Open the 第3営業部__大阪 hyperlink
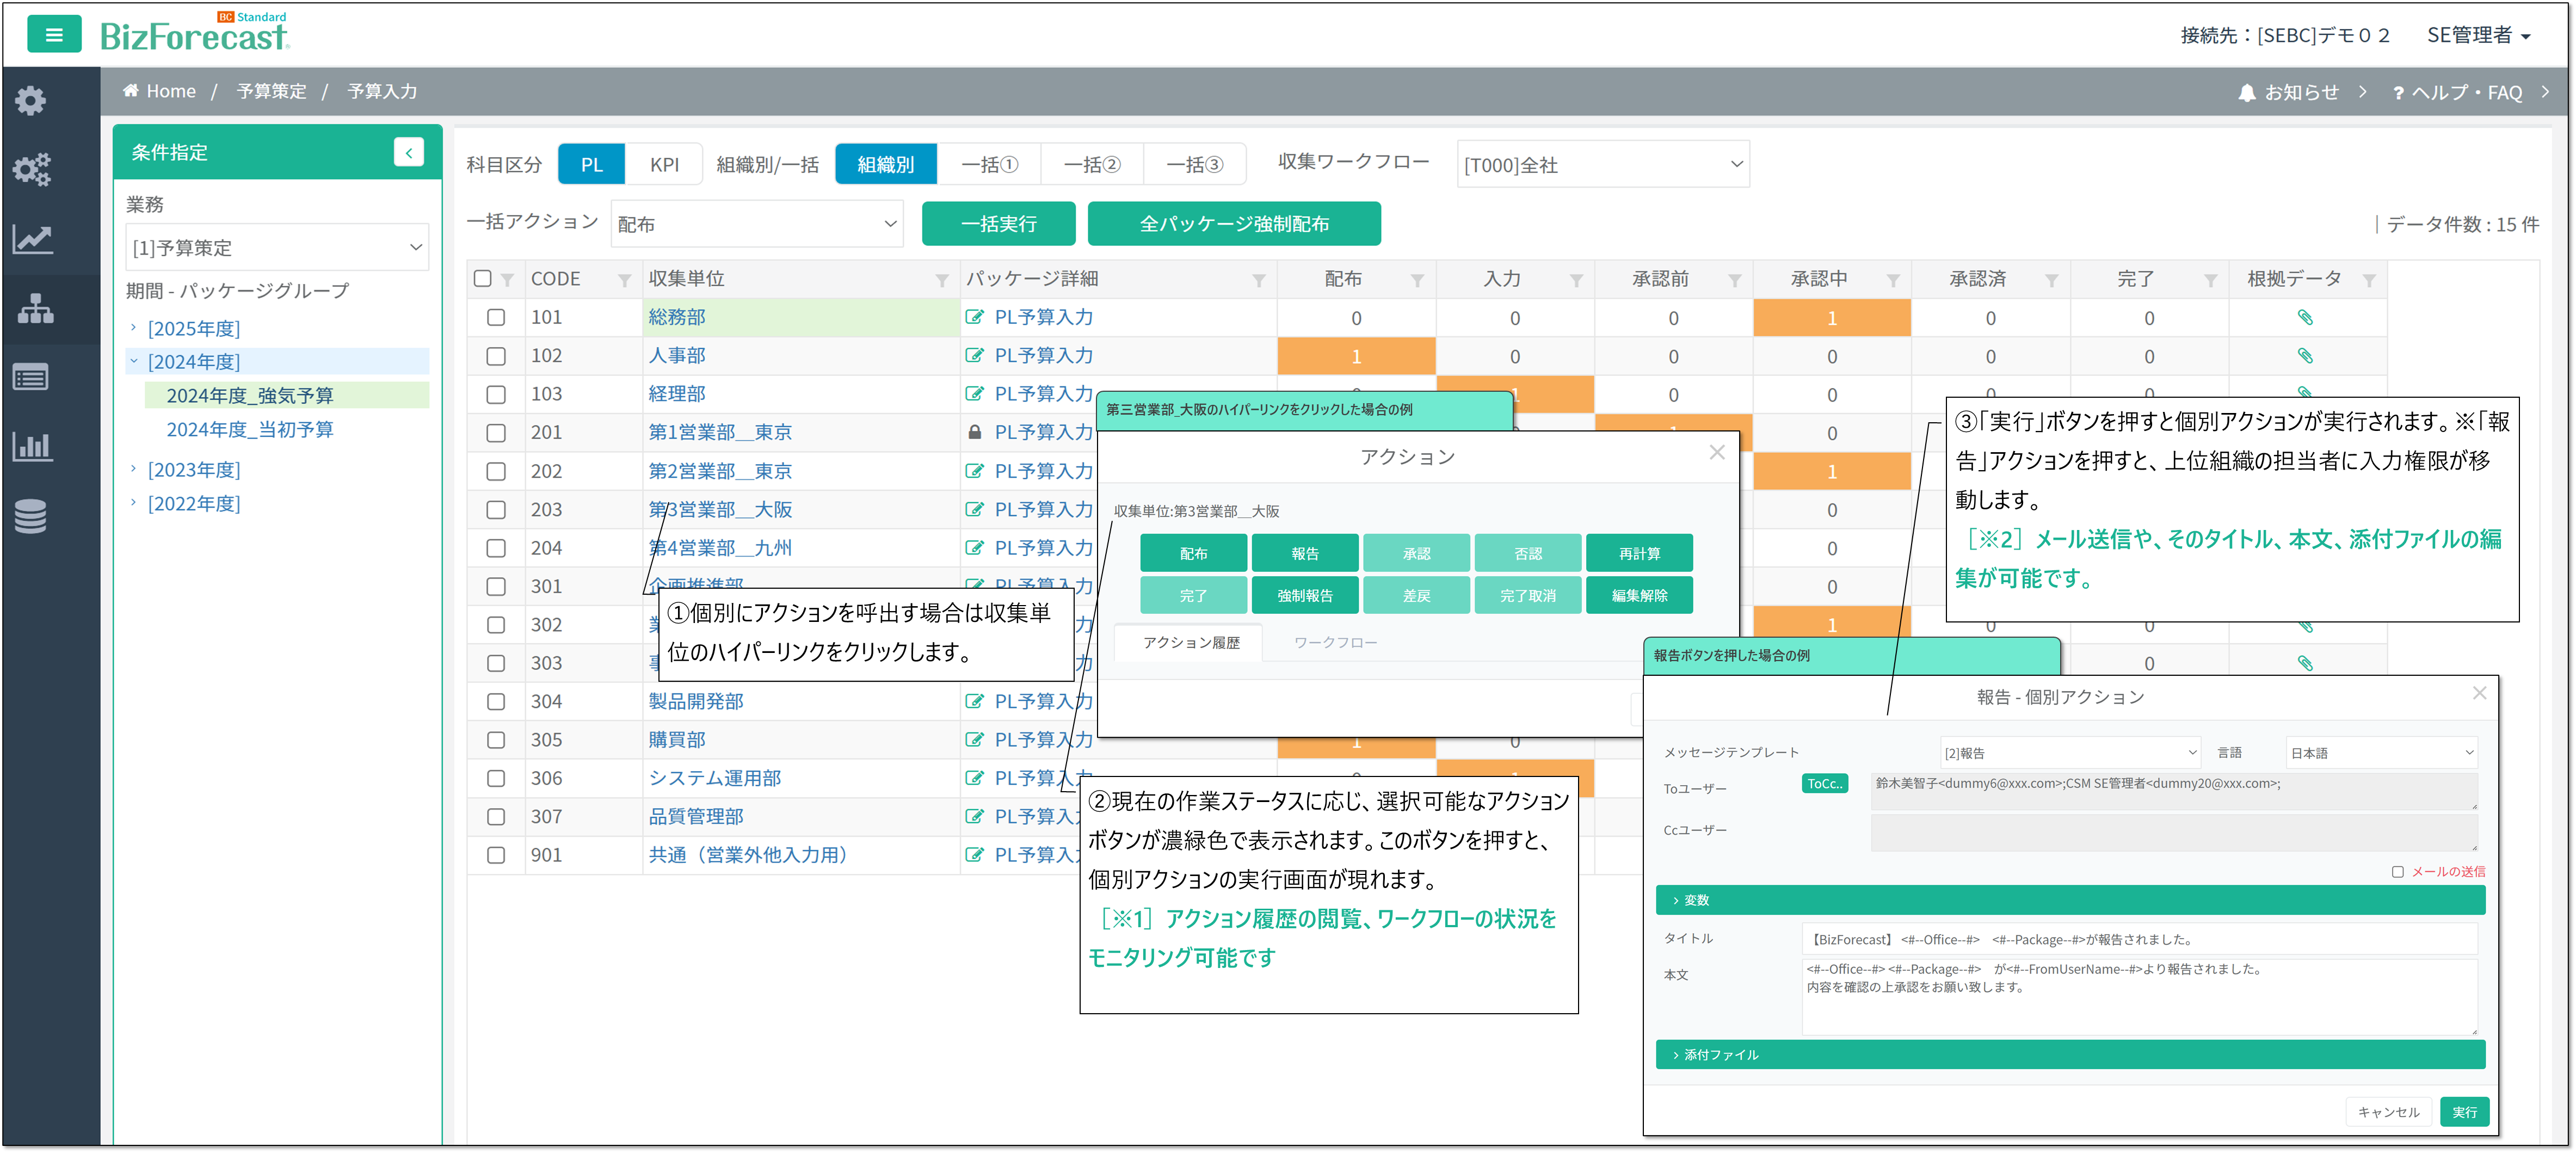Screen dimensions: 2576x1153 [x=720, y=510]
